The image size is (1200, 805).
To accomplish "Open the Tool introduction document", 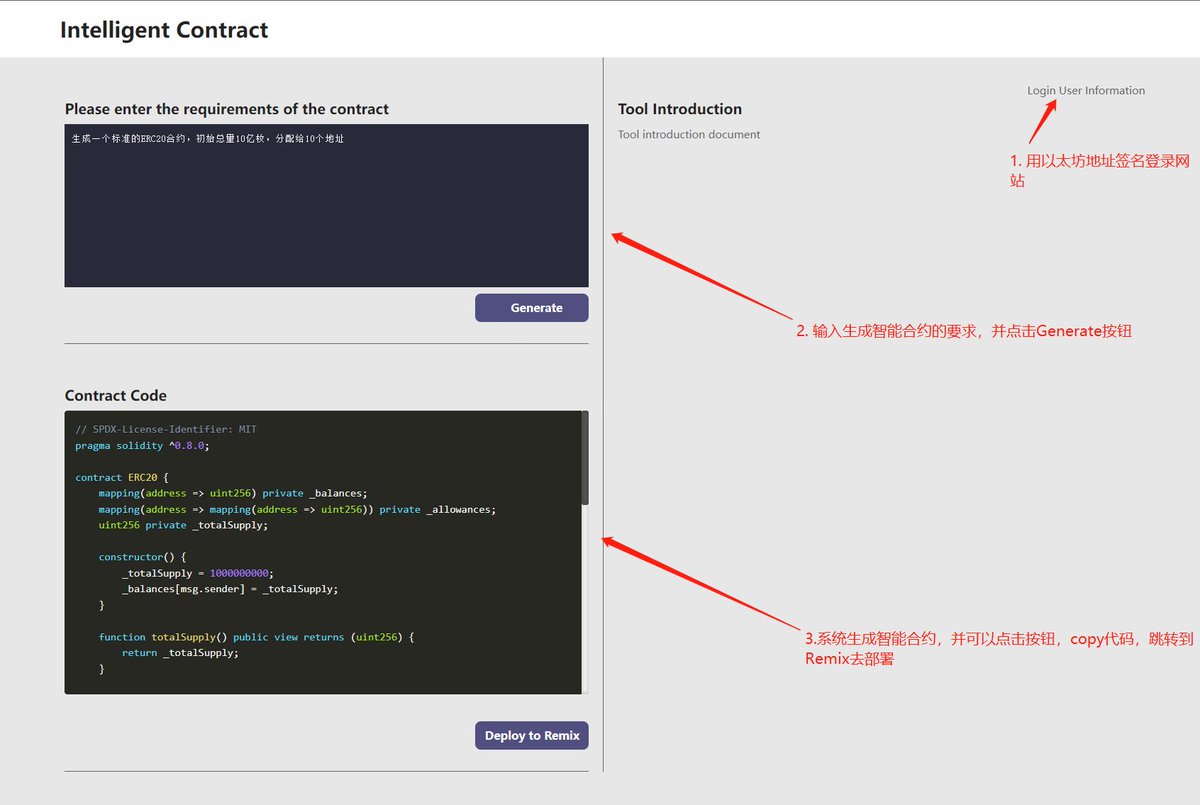I will [688, 134].
